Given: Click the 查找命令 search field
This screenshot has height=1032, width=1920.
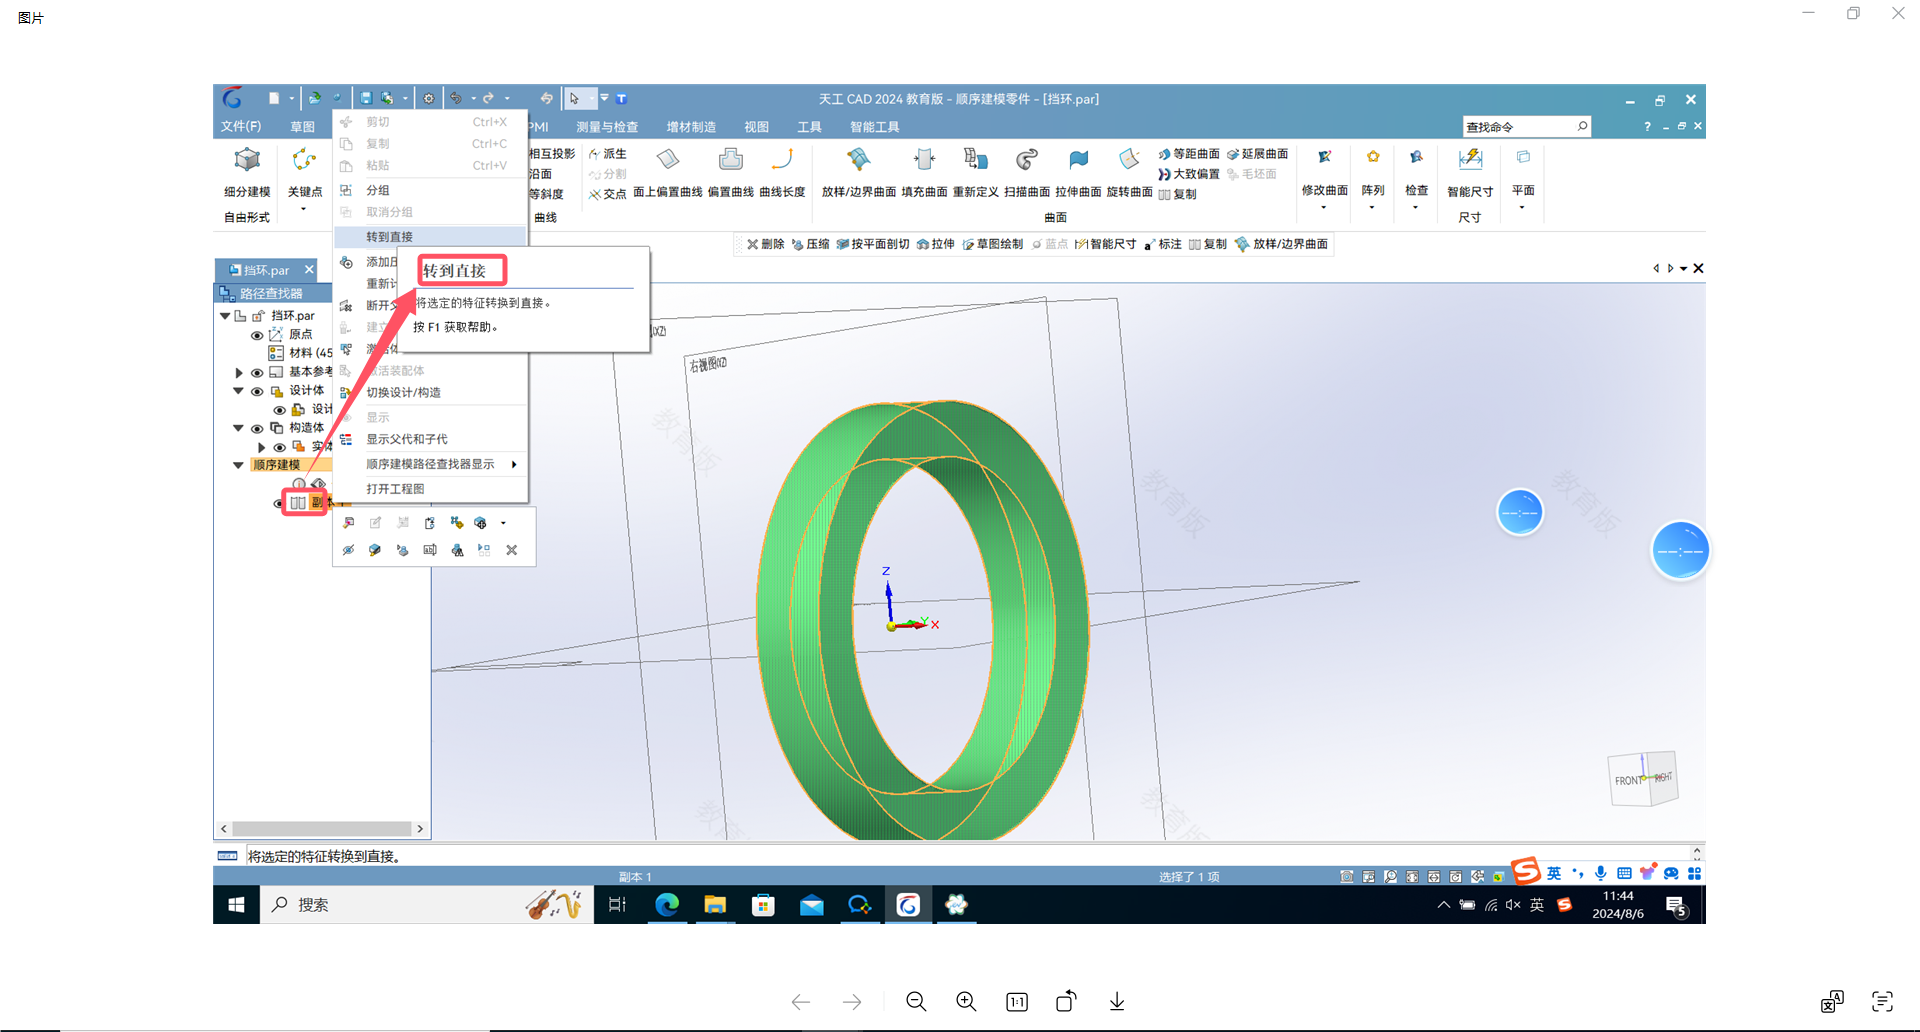Looking at the screenshot, I should click(x=1526, y=127).
